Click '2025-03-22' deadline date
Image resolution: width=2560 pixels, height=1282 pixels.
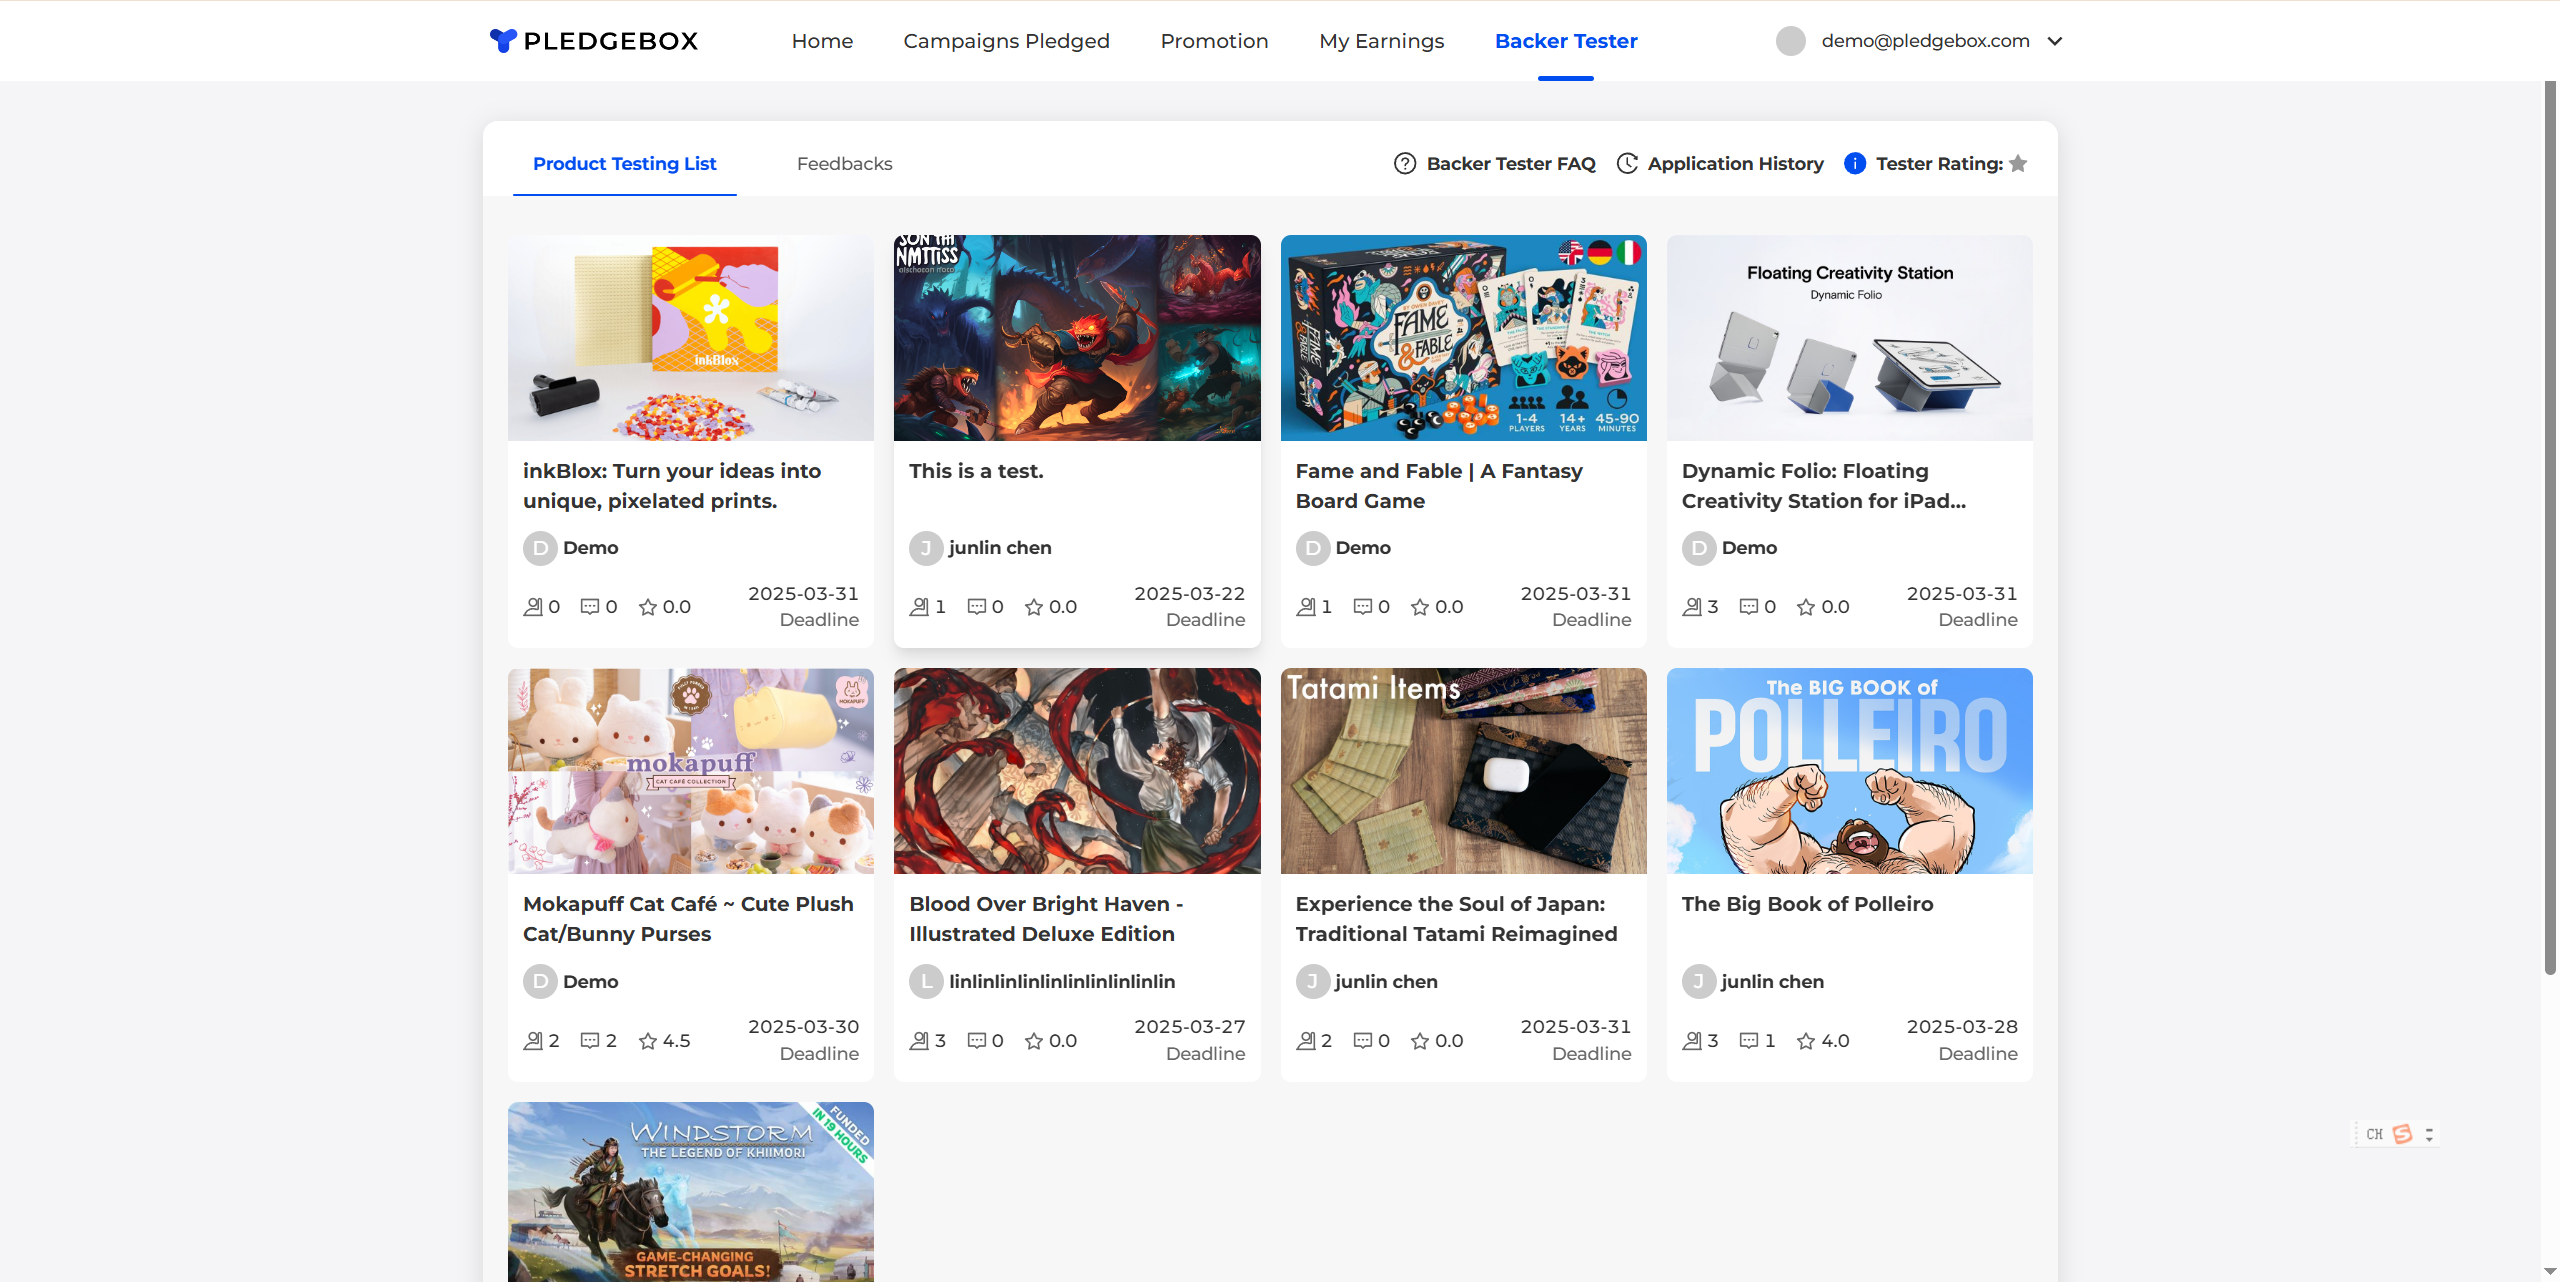[x=1189, y=594]
